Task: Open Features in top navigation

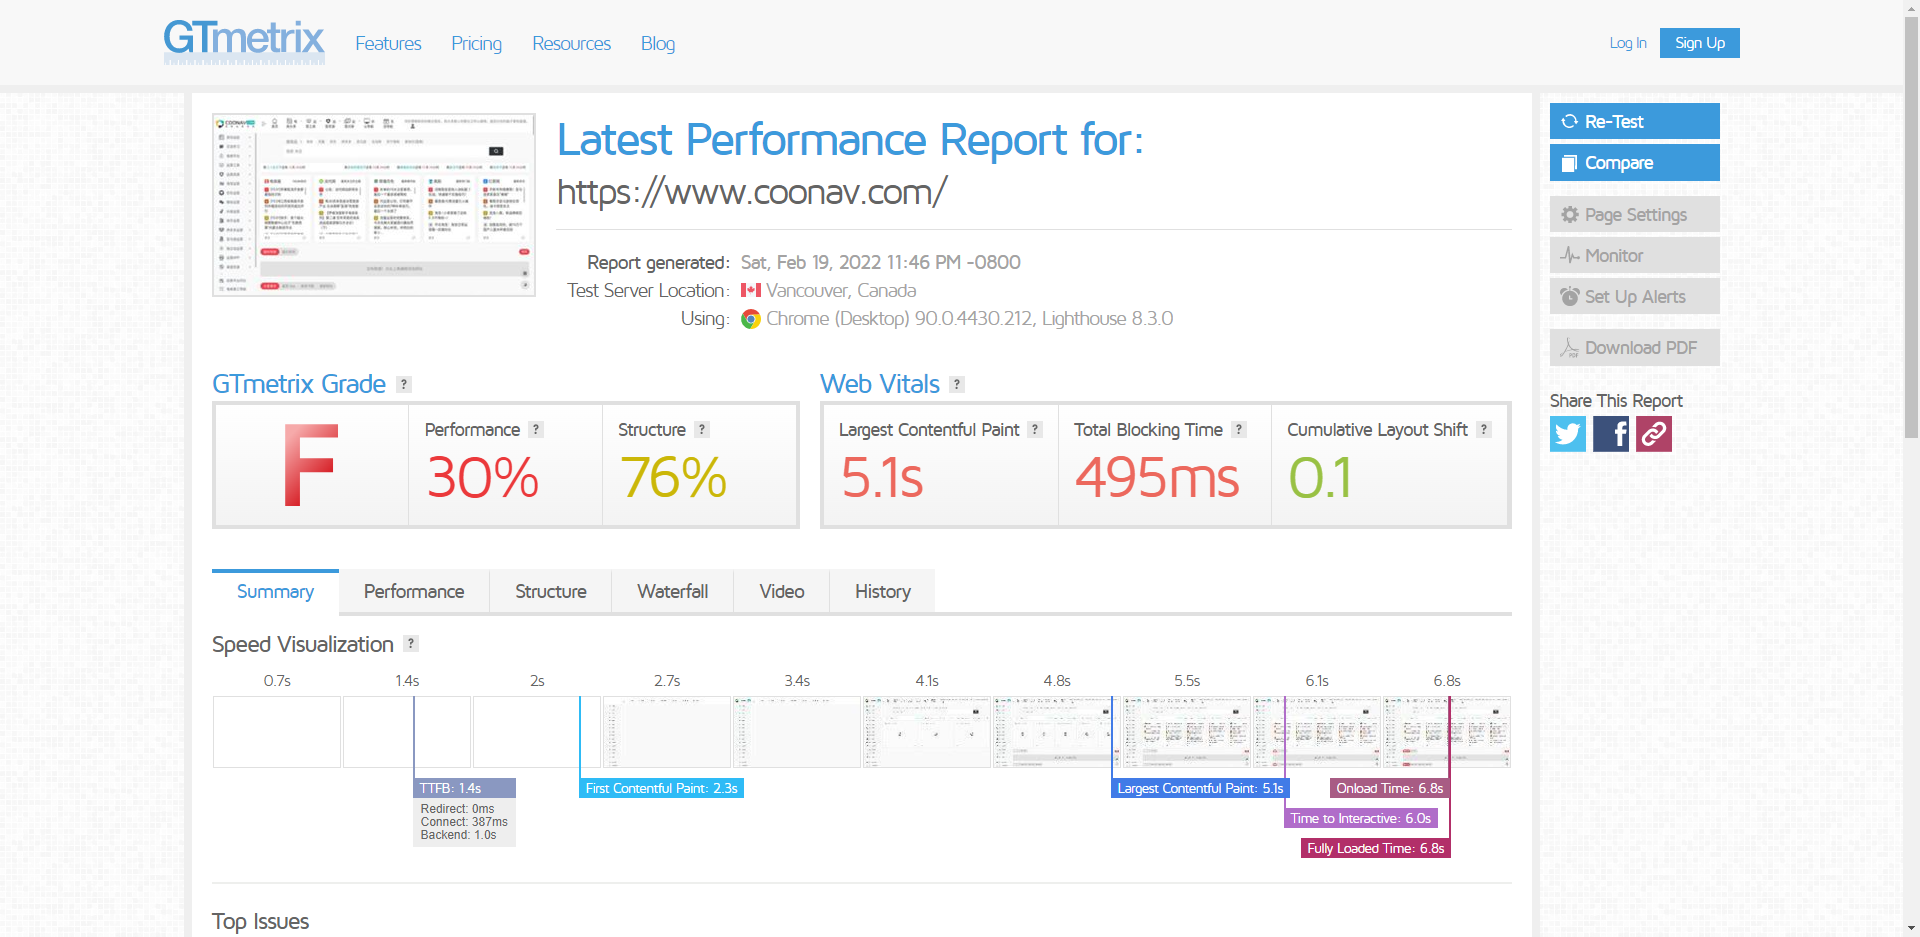Action: [388, 43]
